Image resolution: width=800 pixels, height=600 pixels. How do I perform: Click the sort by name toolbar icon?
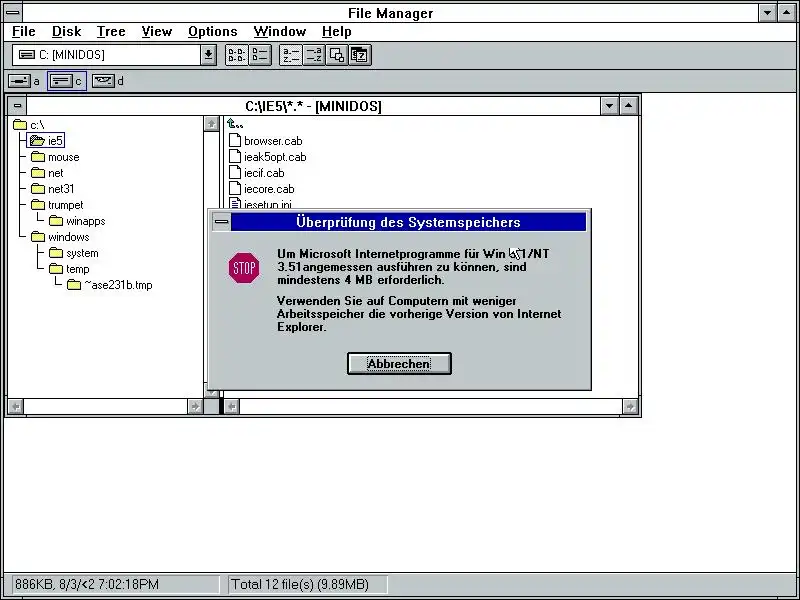coord(290,55)
